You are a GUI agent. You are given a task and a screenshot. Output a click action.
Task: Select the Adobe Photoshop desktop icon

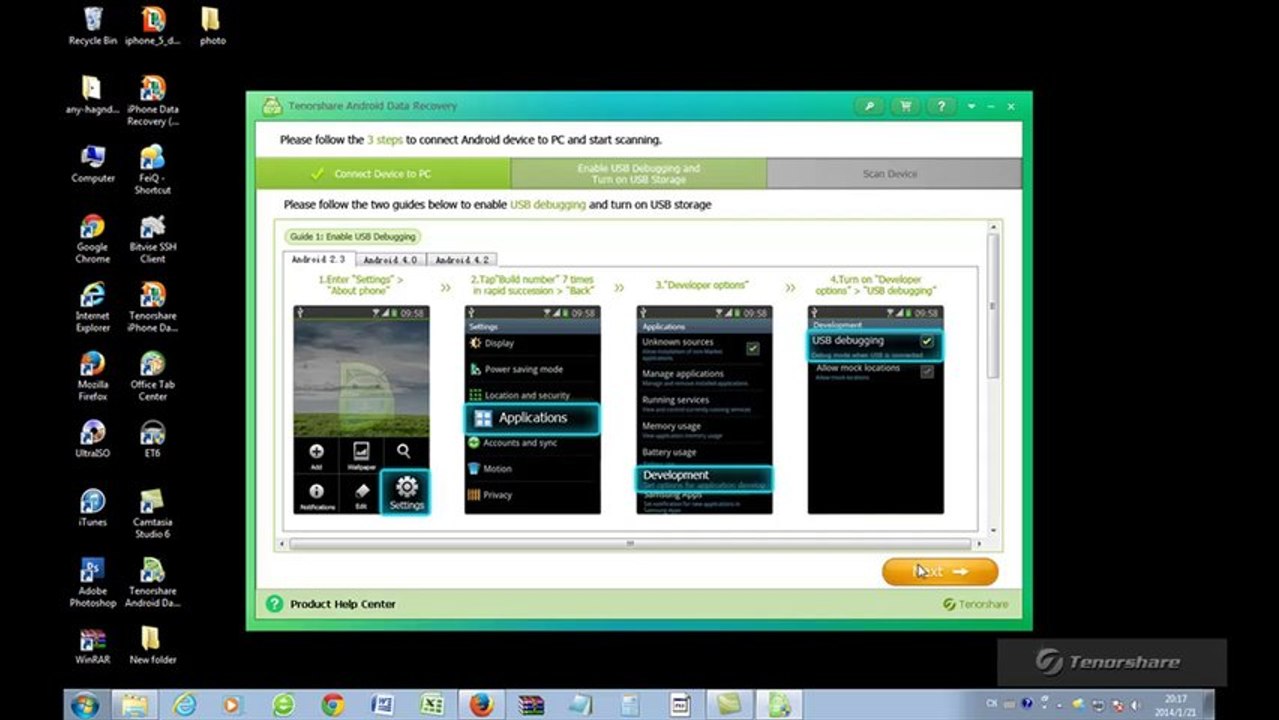(x=92, y=582)
